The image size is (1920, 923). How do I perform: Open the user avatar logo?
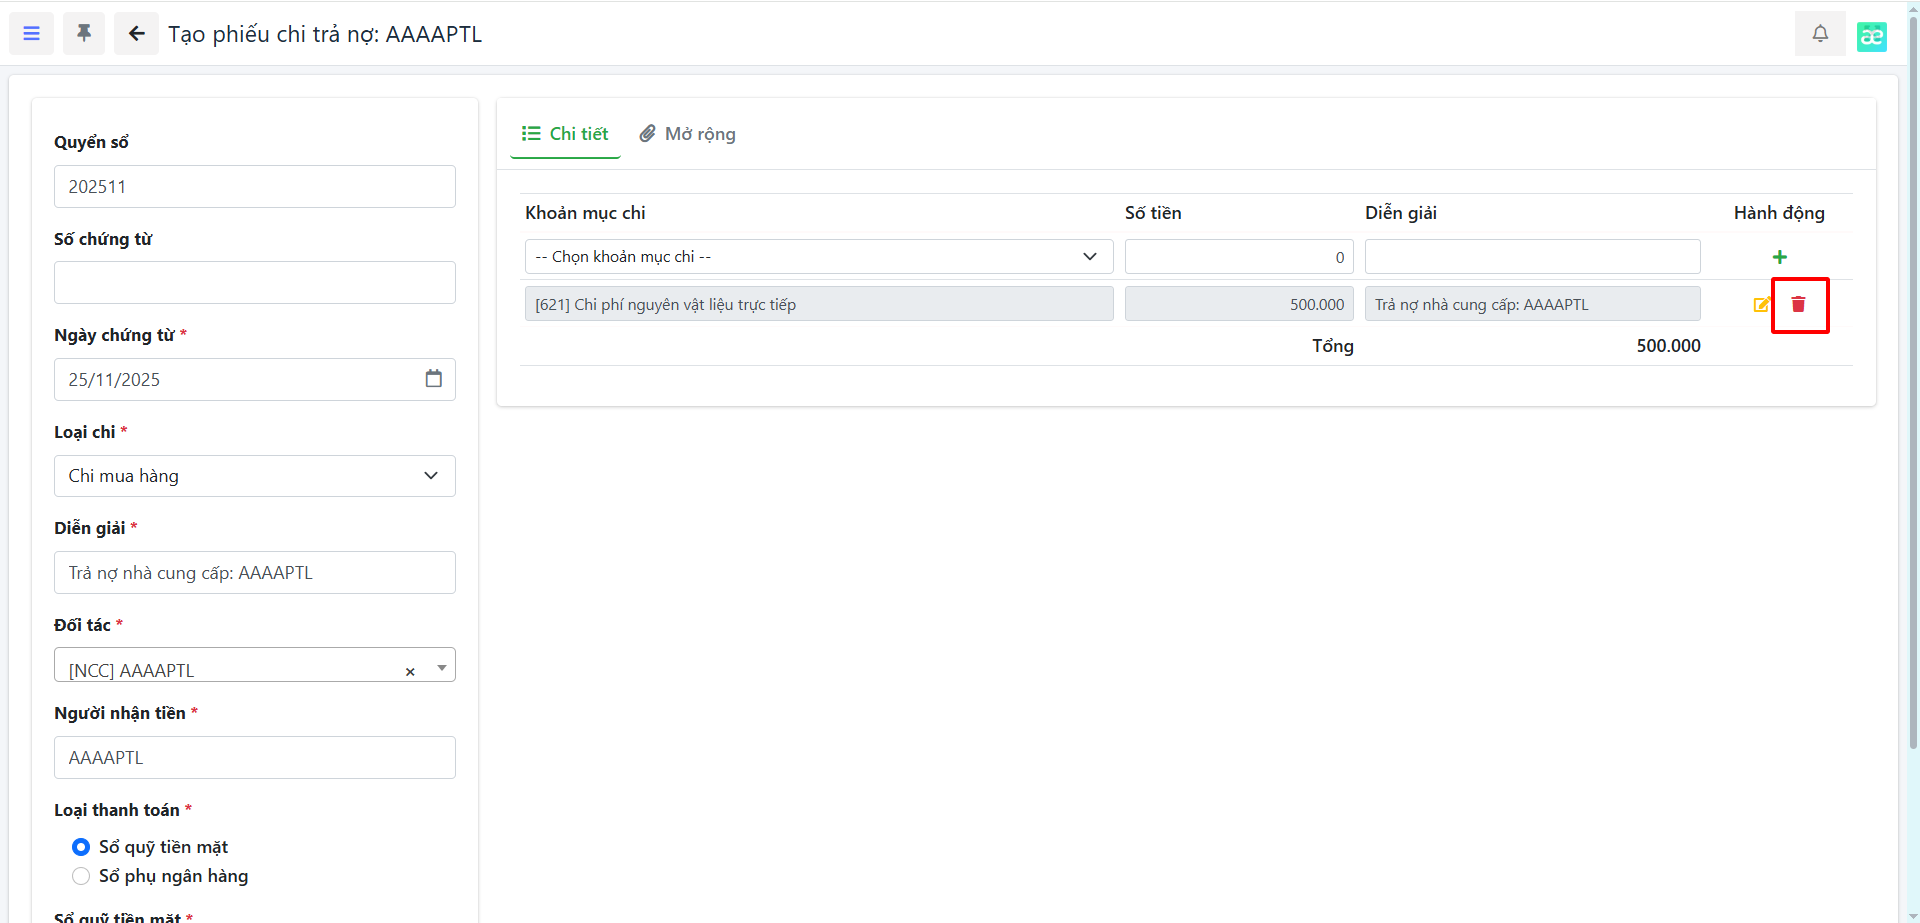pyautogui.click(x=1871, y=36)
